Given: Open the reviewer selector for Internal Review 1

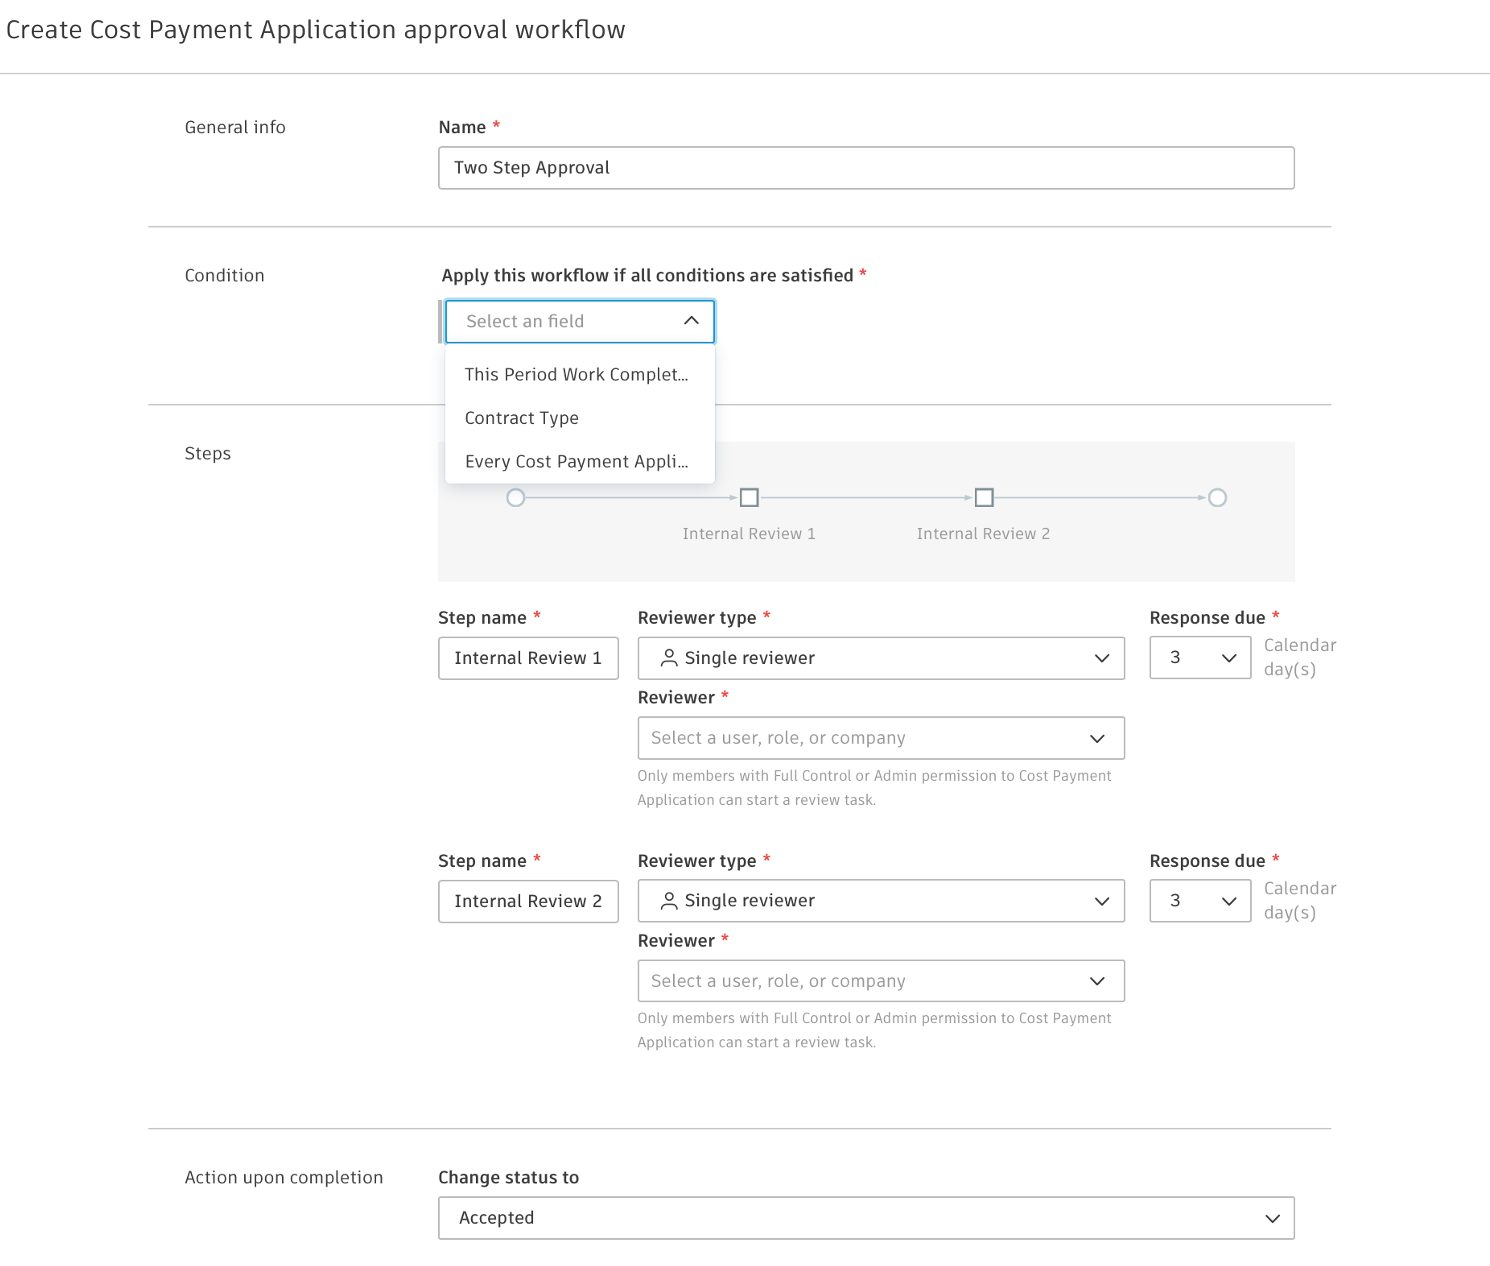Looking at the screenshot, I should 881,738.
